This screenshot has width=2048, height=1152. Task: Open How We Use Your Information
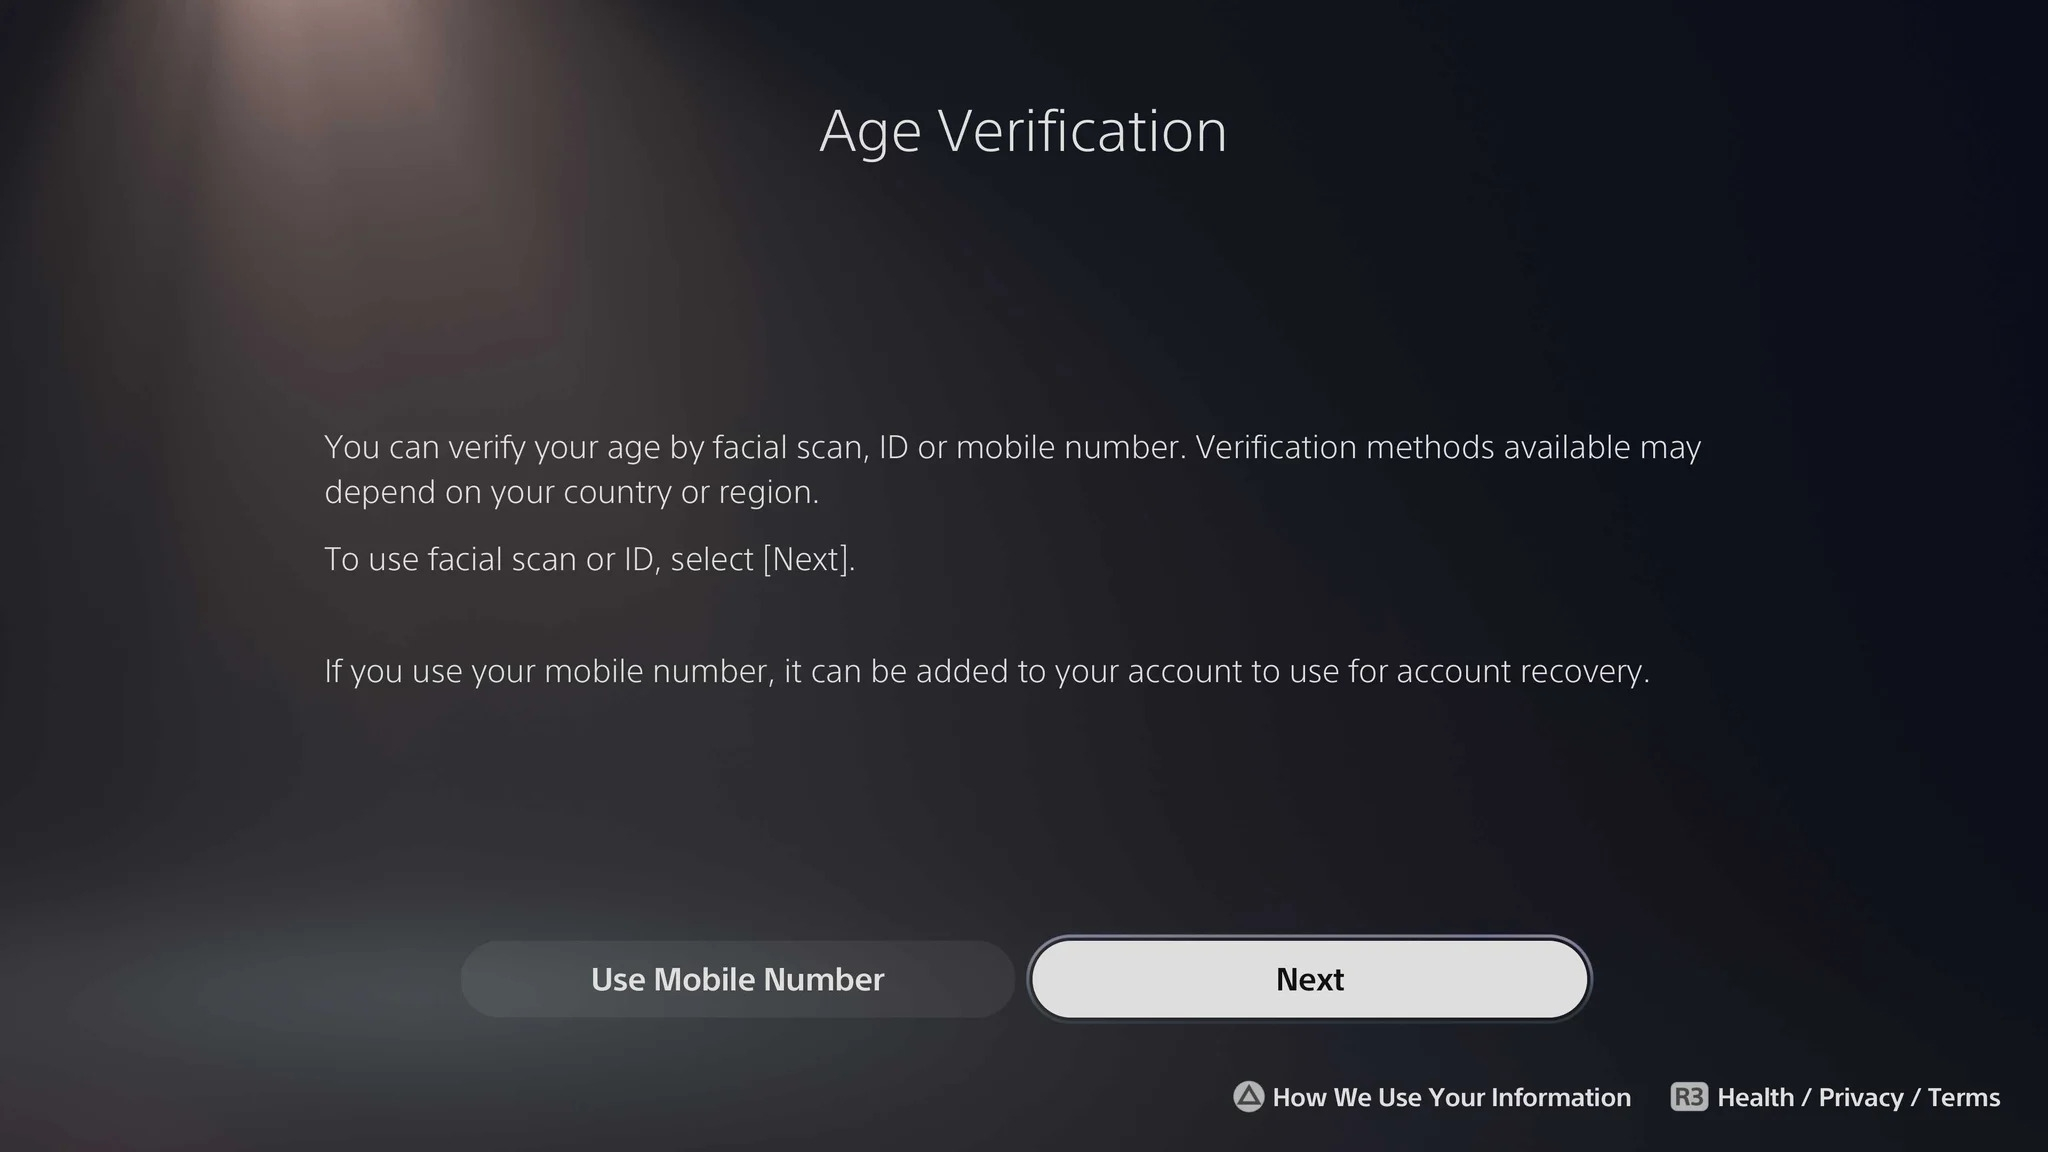[1452, 1097]
